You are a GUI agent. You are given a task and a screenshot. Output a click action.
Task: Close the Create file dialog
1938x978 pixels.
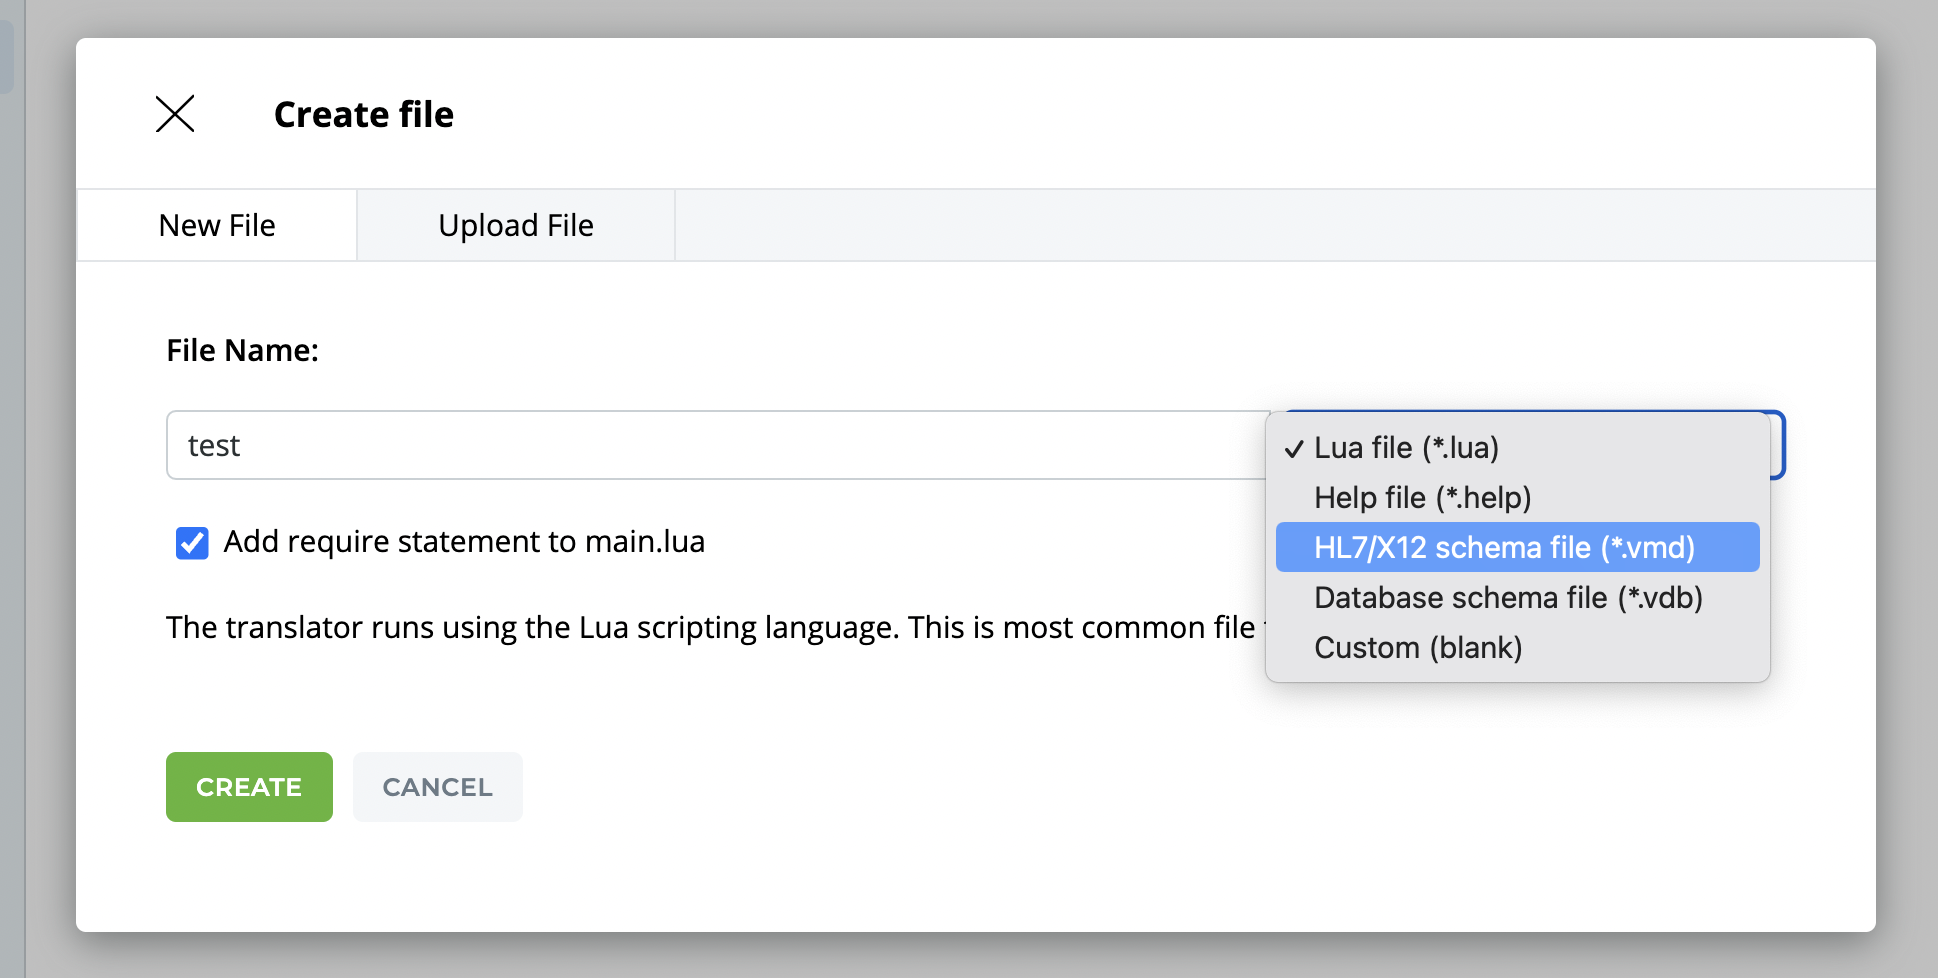coord(176,114)
